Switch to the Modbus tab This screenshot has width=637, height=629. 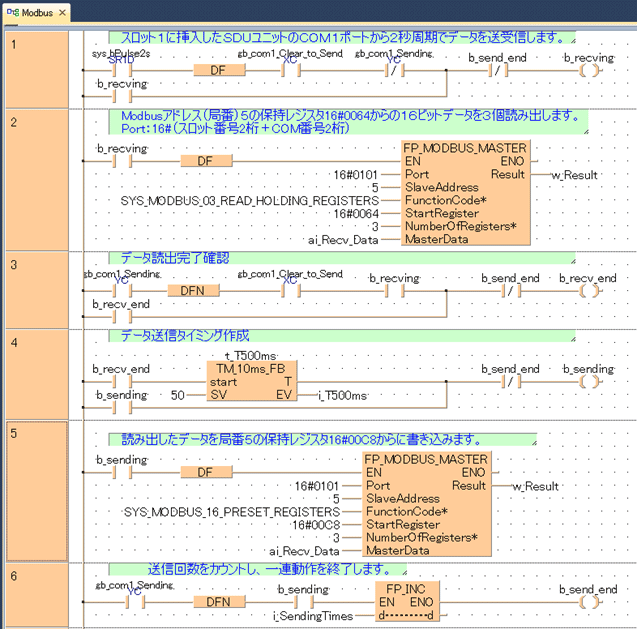pos(32,13)
